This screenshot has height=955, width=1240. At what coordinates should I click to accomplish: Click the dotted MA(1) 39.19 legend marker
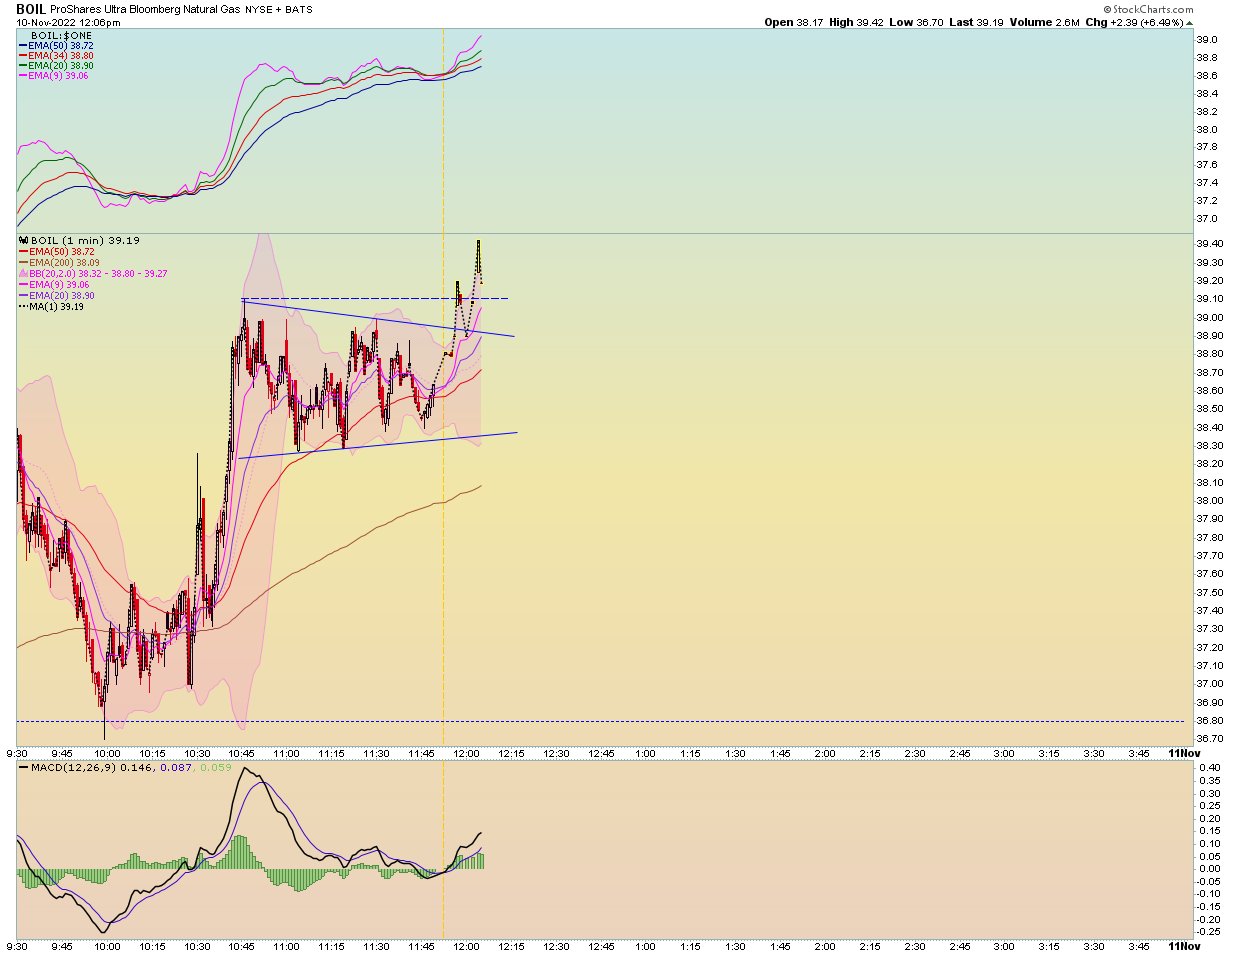tap(24, 307)
